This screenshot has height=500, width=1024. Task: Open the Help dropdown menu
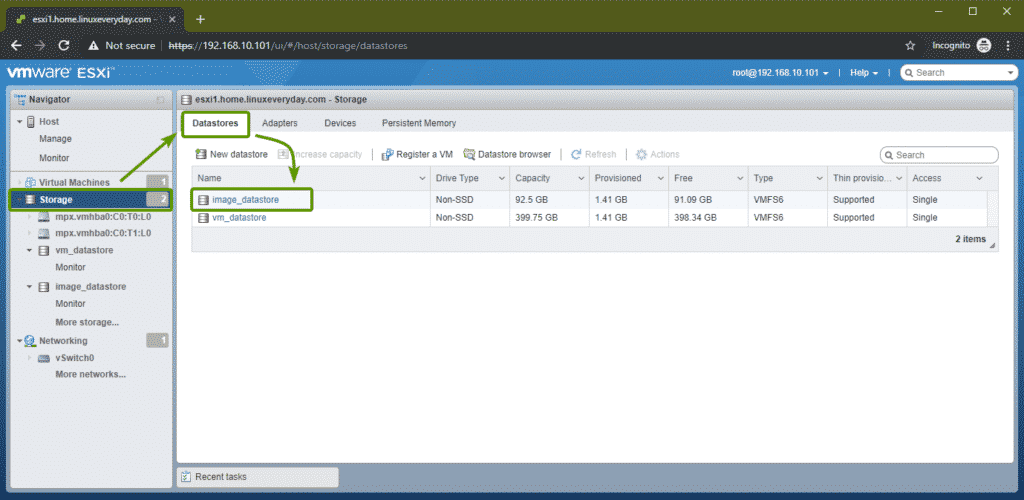(x=863, y=73)
